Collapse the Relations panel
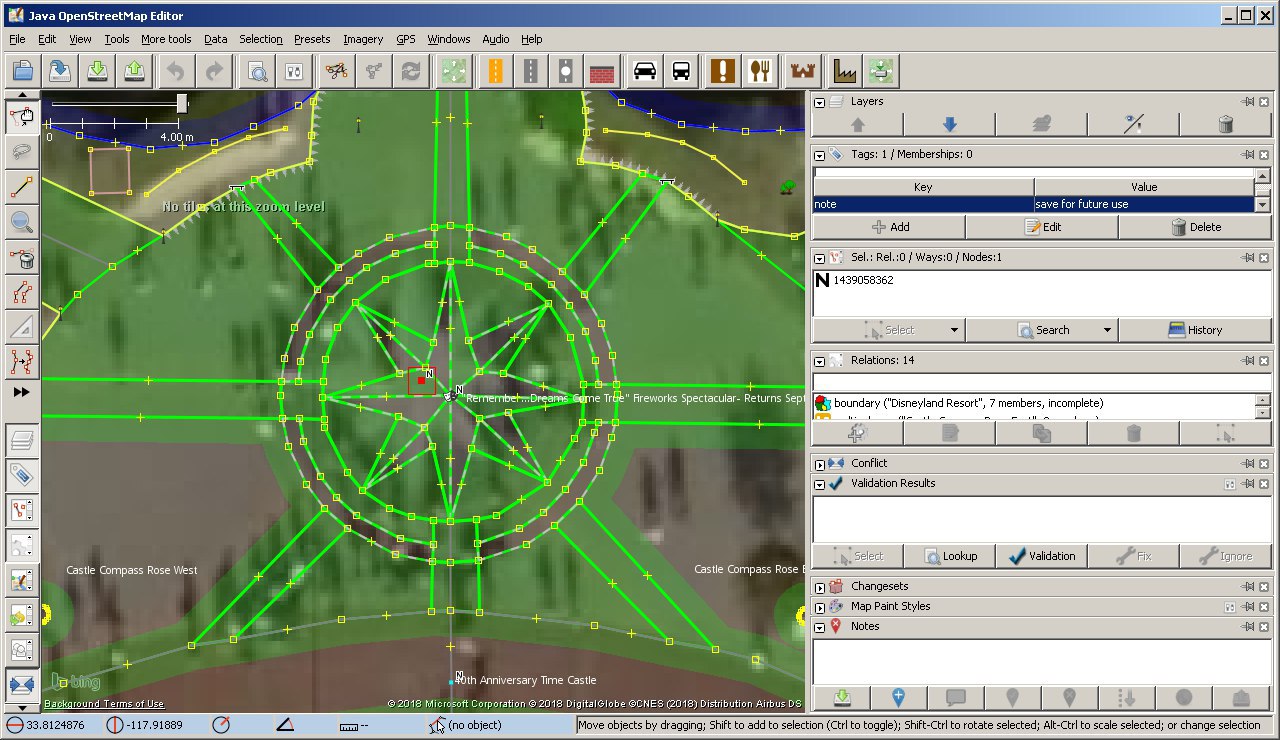Image resolution: width=1280 pixels, height=740 pixels. 819,360
